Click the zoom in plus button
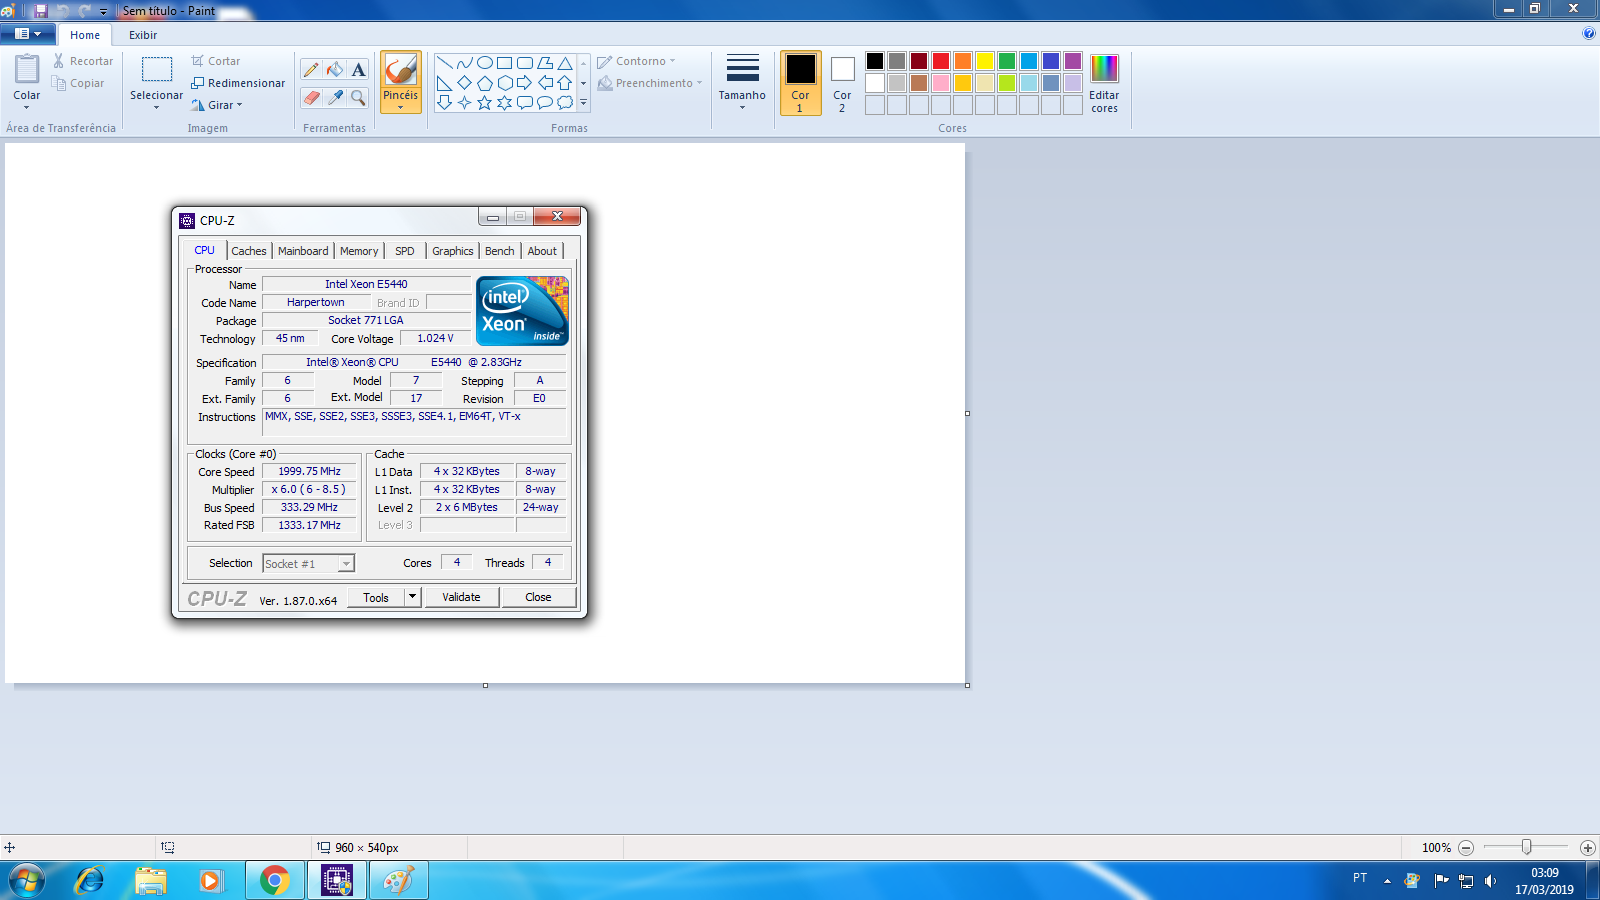Image resolution: width=1600 pixels, height=900 pixels. [x=1587, y=847]
